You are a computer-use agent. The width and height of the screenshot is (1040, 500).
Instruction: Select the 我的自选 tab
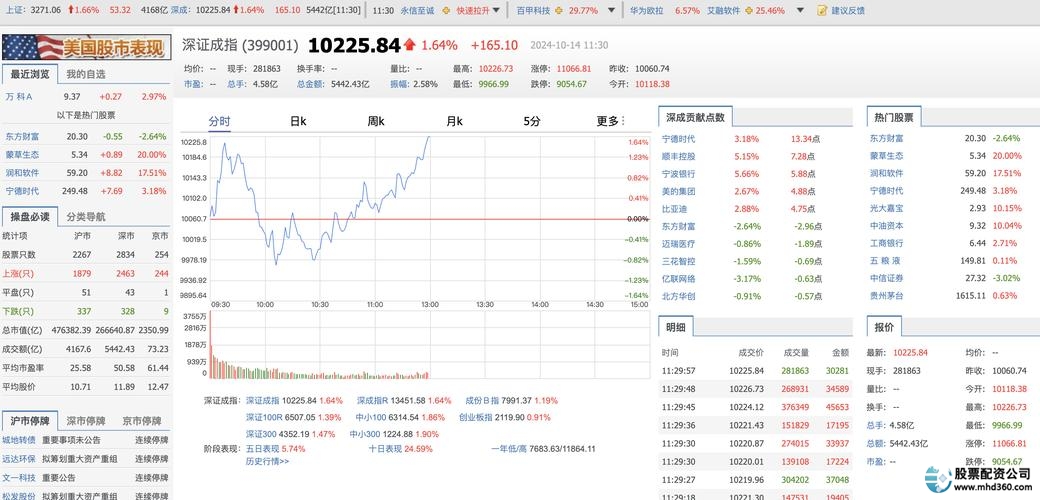86,74
